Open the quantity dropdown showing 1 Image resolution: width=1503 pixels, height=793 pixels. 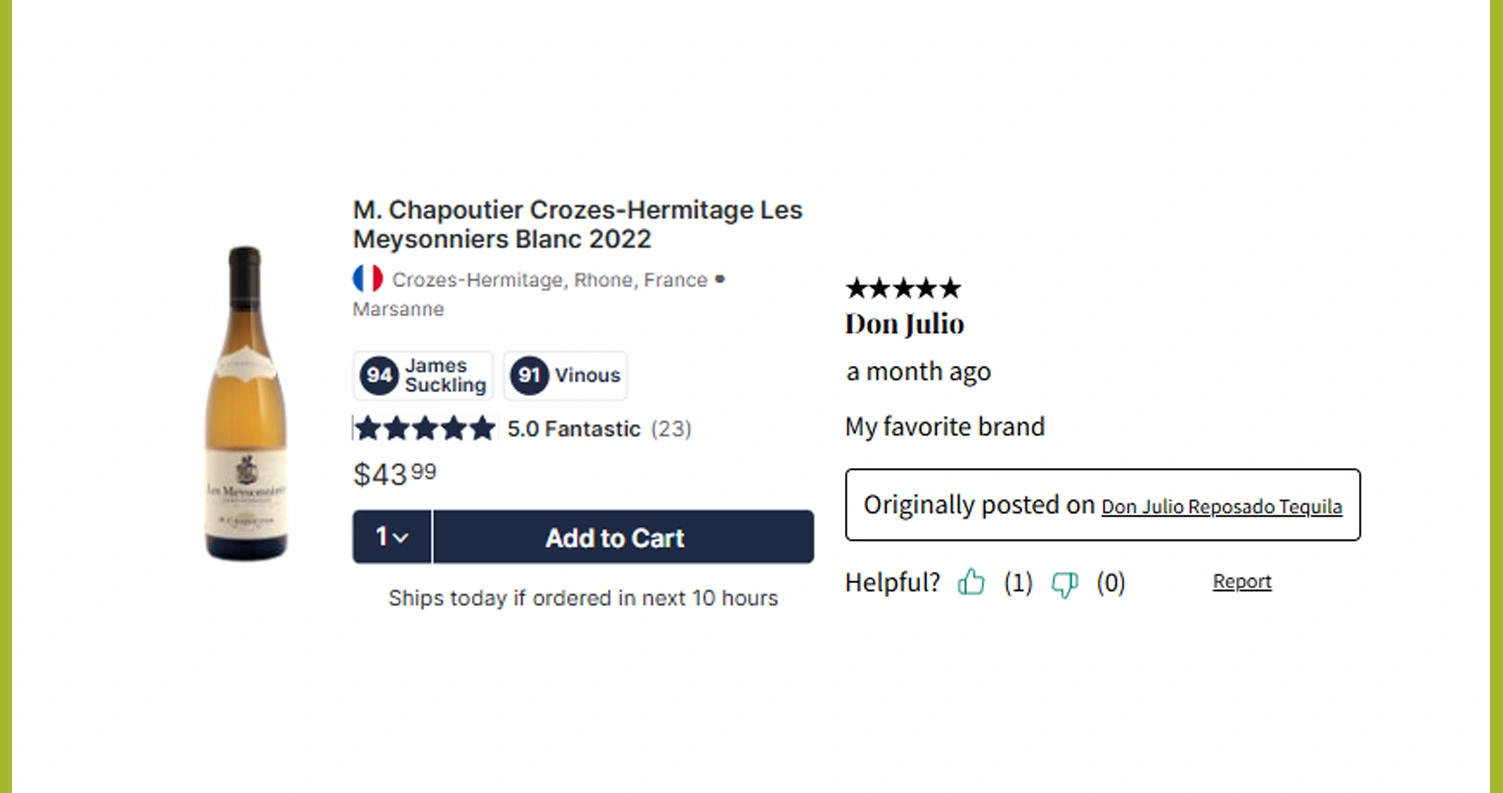pos(392,537)
